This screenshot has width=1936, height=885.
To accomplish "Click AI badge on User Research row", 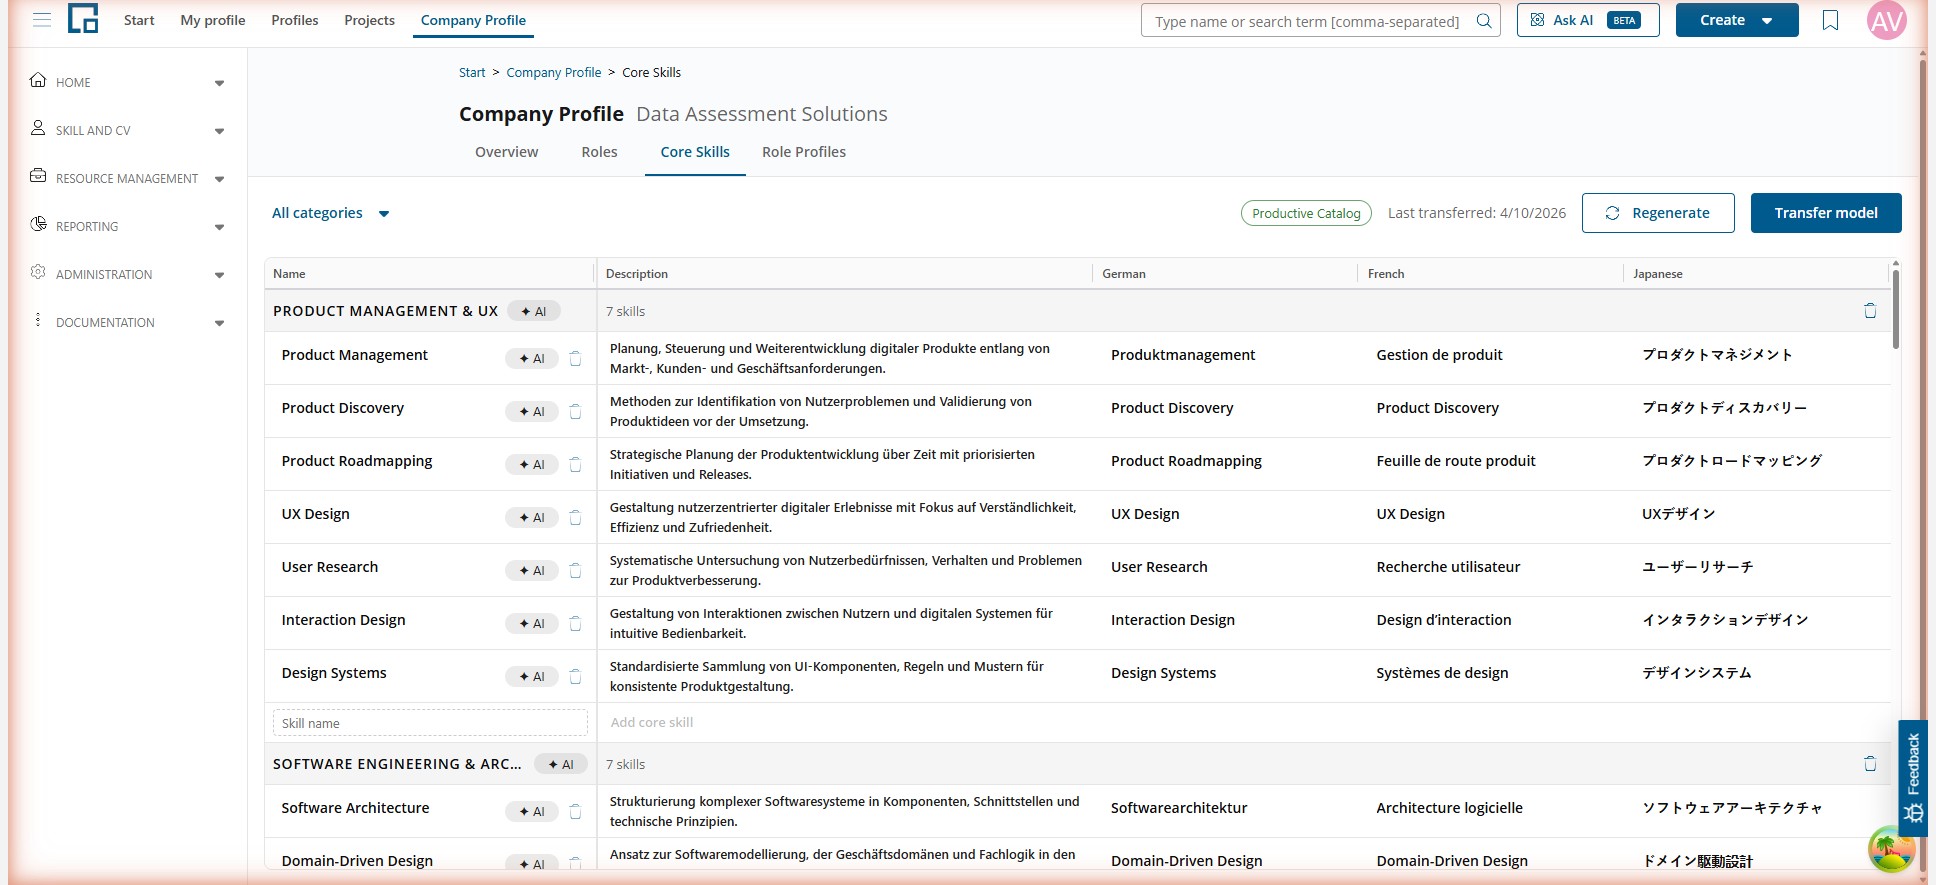I will (x=532, y=570).
